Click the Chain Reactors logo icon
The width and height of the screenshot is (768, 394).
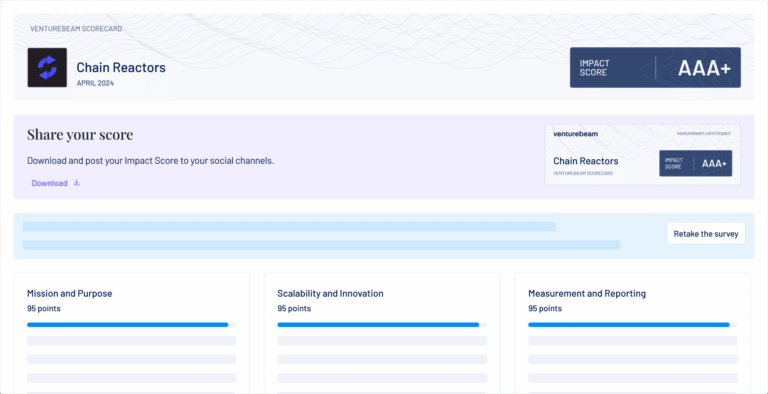(47, 68)
